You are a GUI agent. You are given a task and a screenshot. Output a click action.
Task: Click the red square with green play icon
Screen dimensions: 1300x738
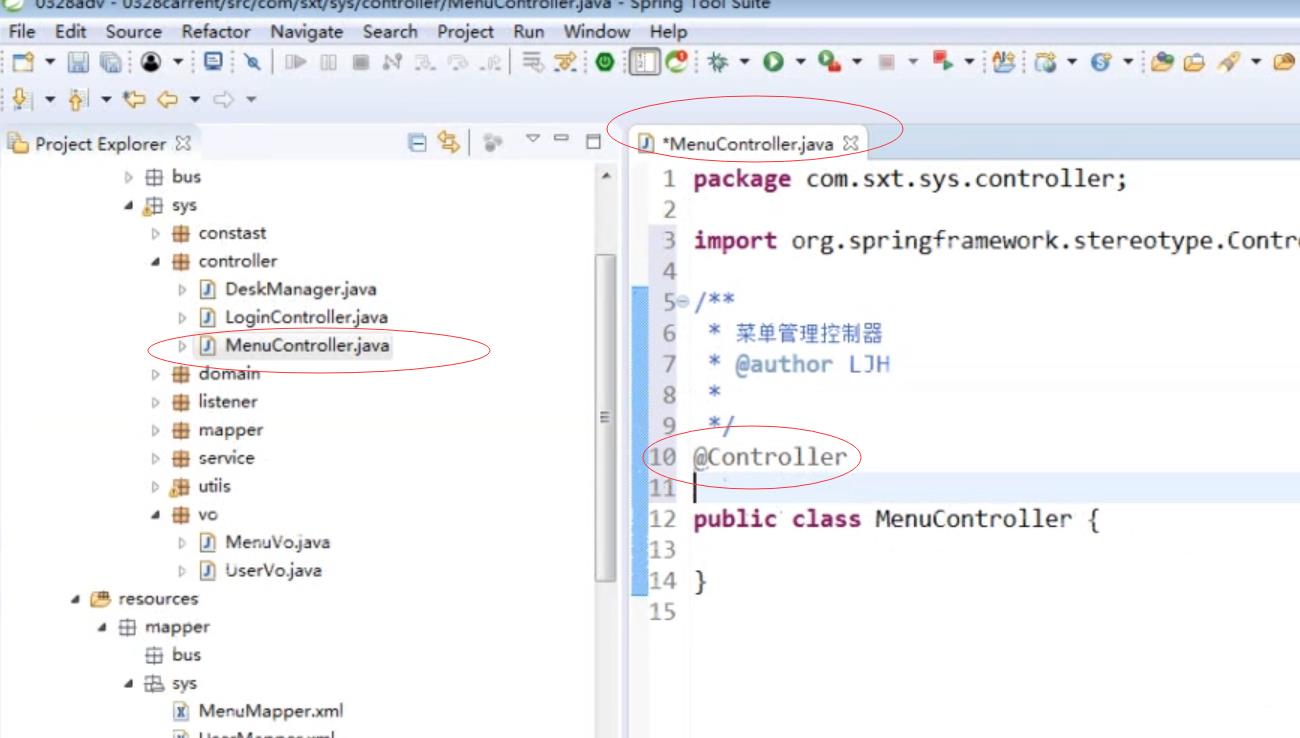pyautogui.click(x=942, y=61)
